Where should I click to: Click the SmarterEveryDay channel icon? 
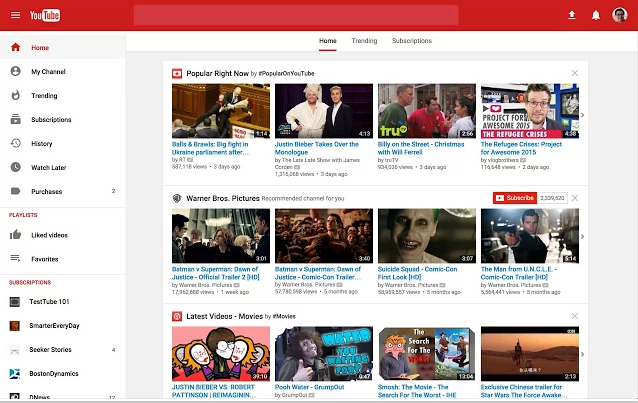point(15,326)
